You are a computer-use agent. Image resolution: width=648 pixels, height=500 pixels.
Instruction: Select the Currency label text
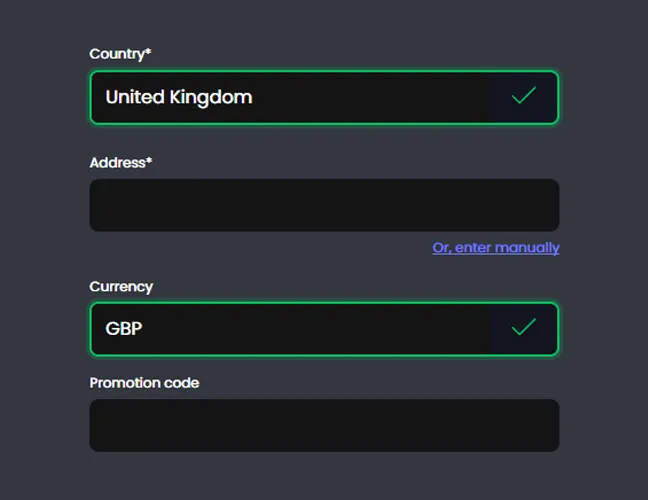(x=121, y=286)
